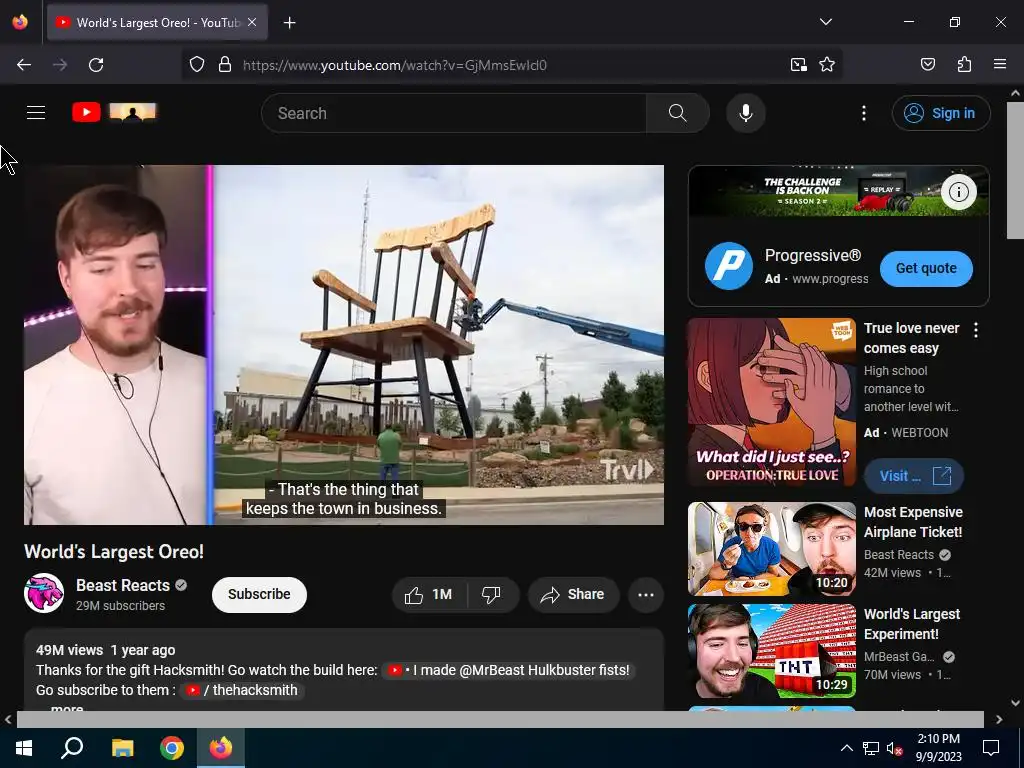Click the Sign in button
1024x768 pixels.
[x=940, y=113]
